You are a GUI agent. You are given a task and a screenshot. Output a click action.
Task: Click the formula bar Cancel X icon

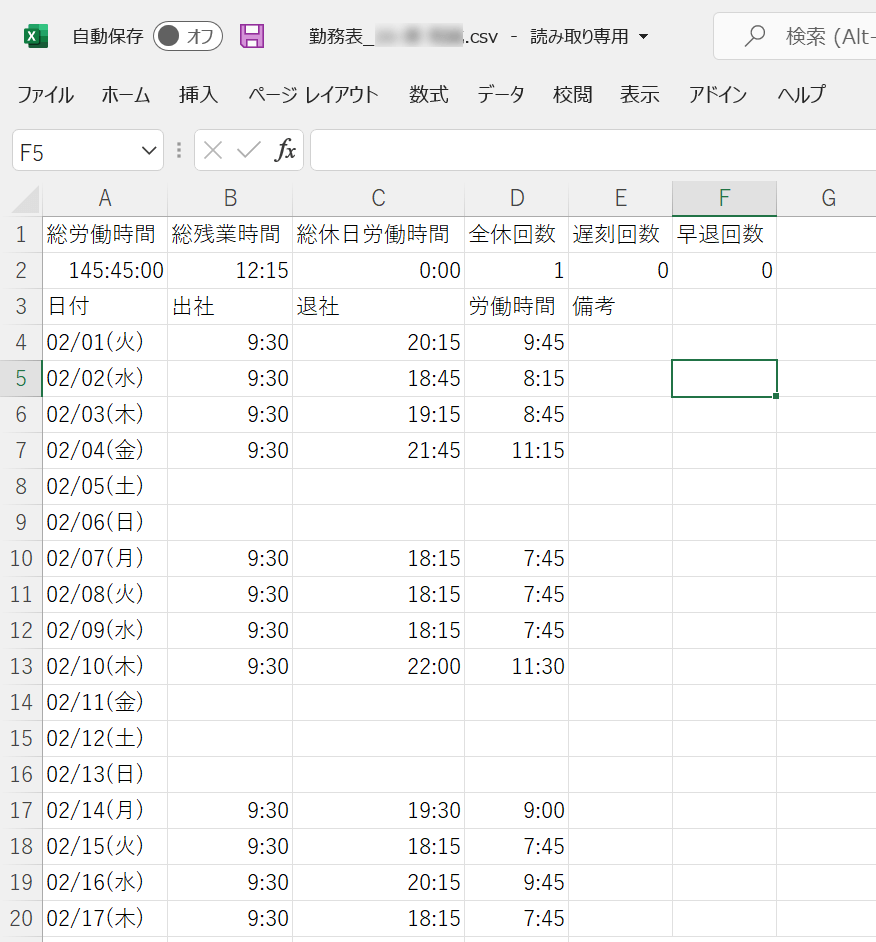pos(213,151)
